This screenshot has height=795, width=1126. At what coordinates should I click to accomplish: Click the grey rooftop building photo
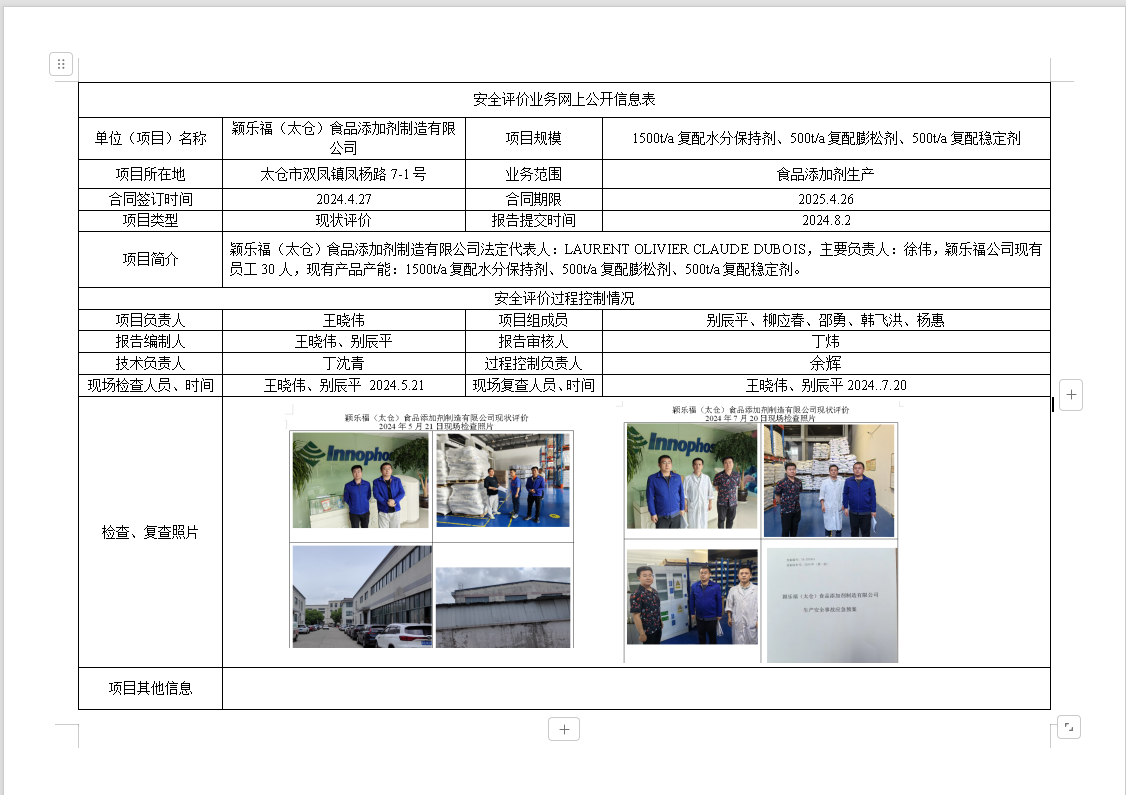[x=503, y=607]
